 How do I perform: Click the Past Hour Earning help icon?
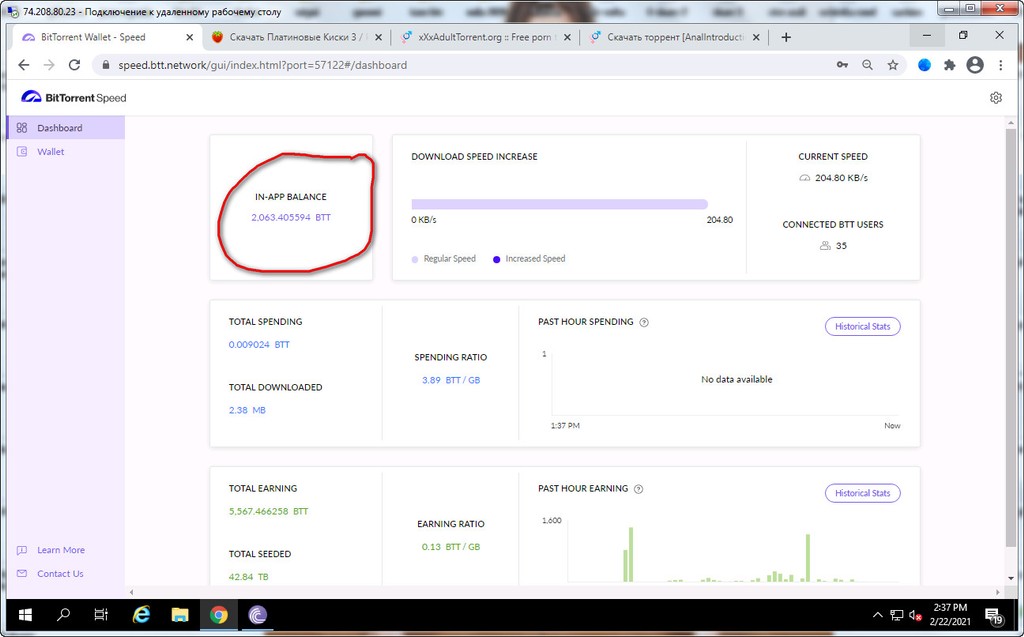(639, 489)
